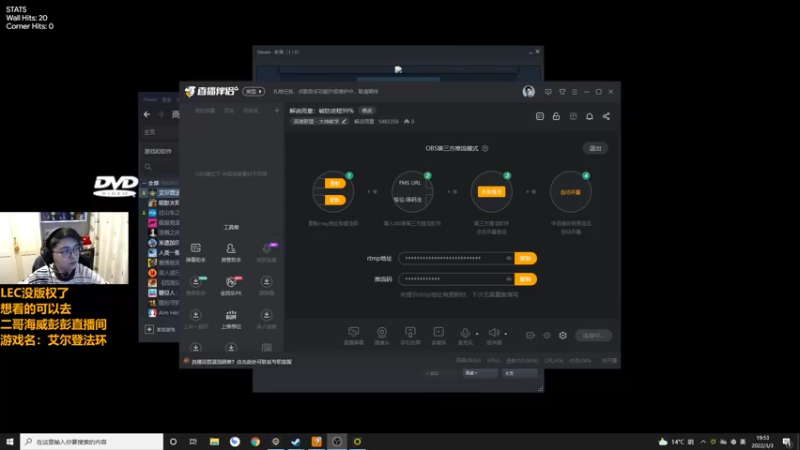Open Chrome from the taskbar
Image resolution: width=800 pixels, height=450 pixels.
[255, 441]
